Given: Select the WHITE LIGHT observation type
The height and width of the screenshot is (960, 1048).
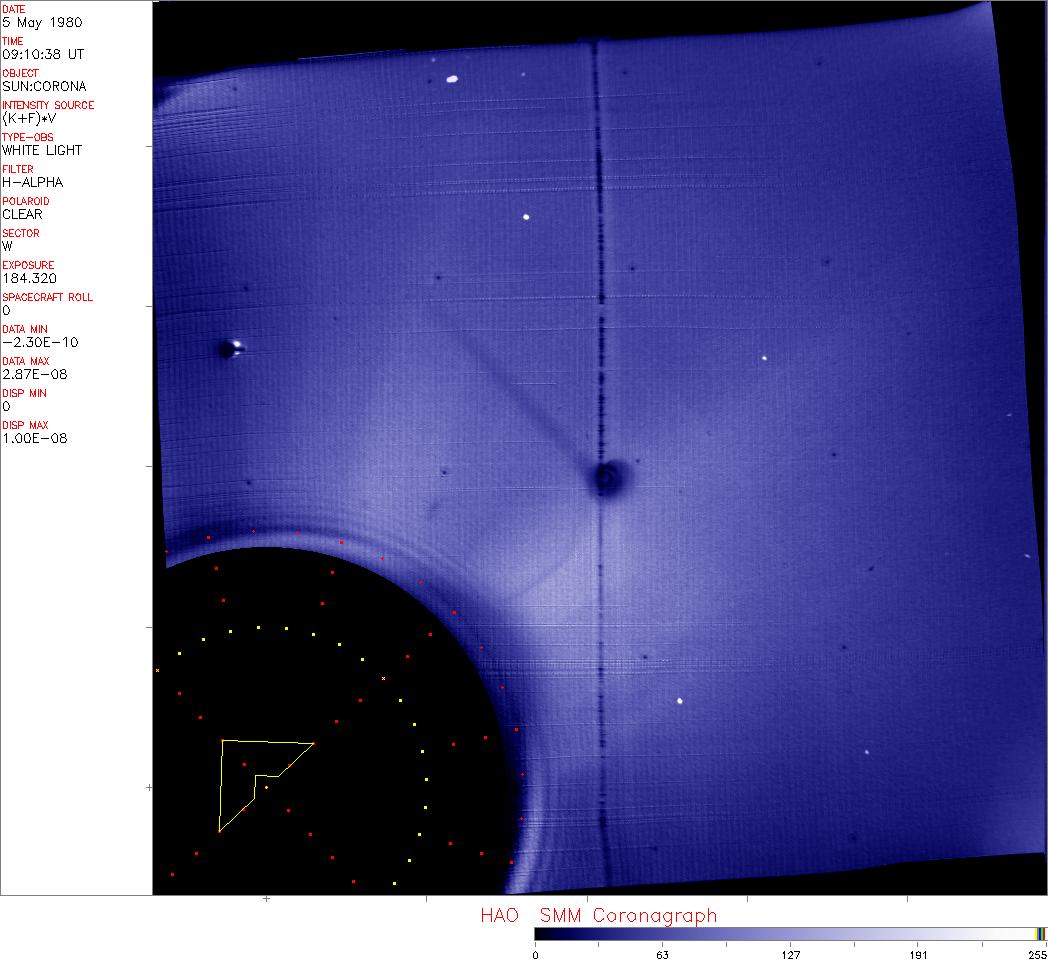Looking at the screenshot, I should point(42,150).
